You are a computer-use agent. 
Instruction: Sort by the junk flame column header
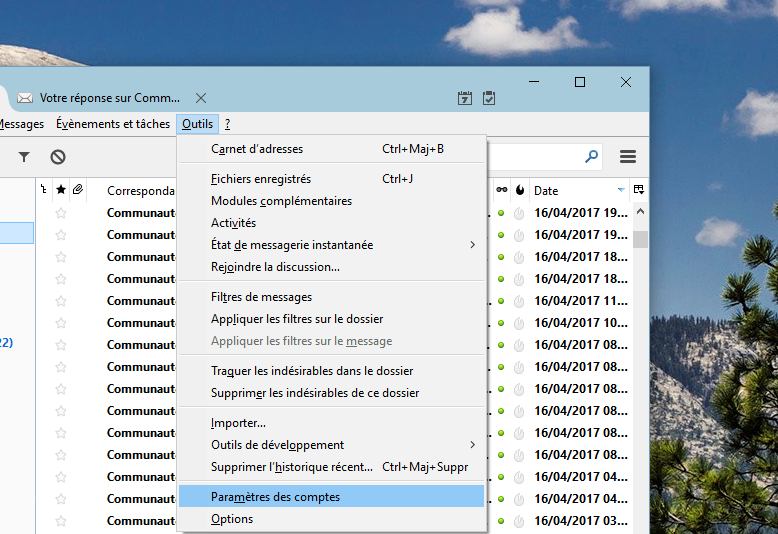519,190
